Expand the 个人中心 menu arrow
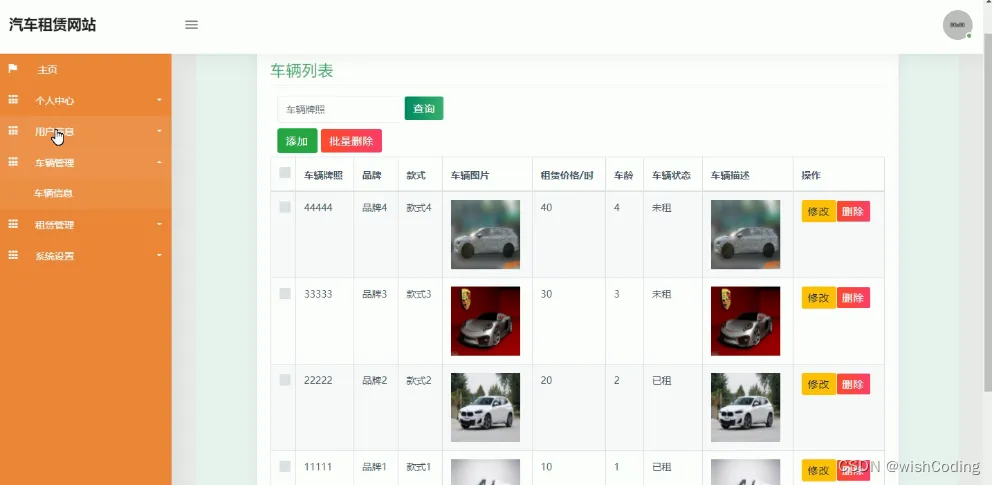 [x=159, y=100]
